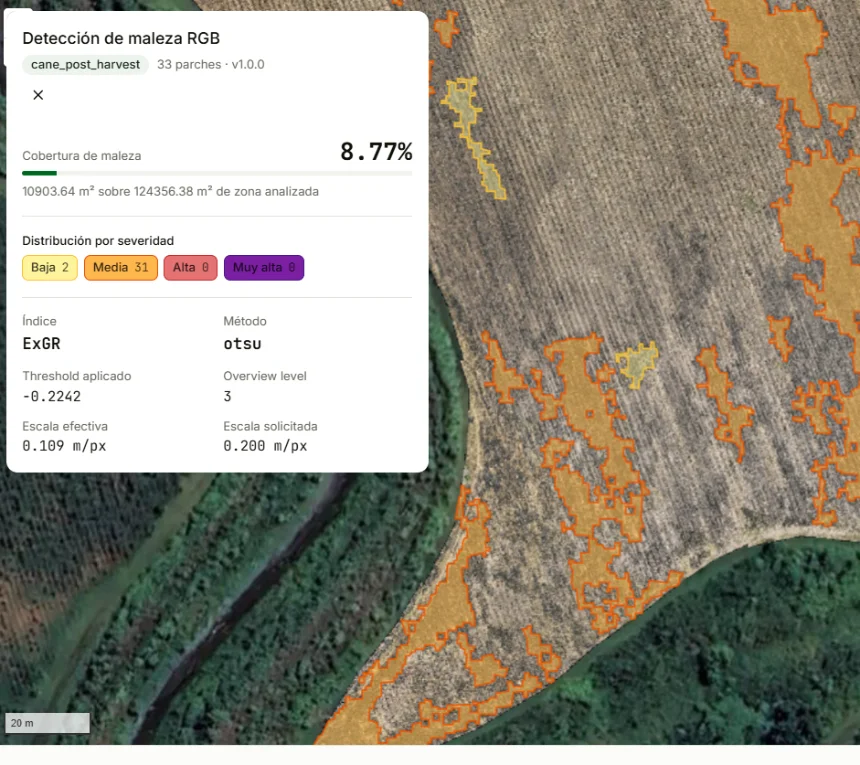Click the otsu method value

pos(242,344)
